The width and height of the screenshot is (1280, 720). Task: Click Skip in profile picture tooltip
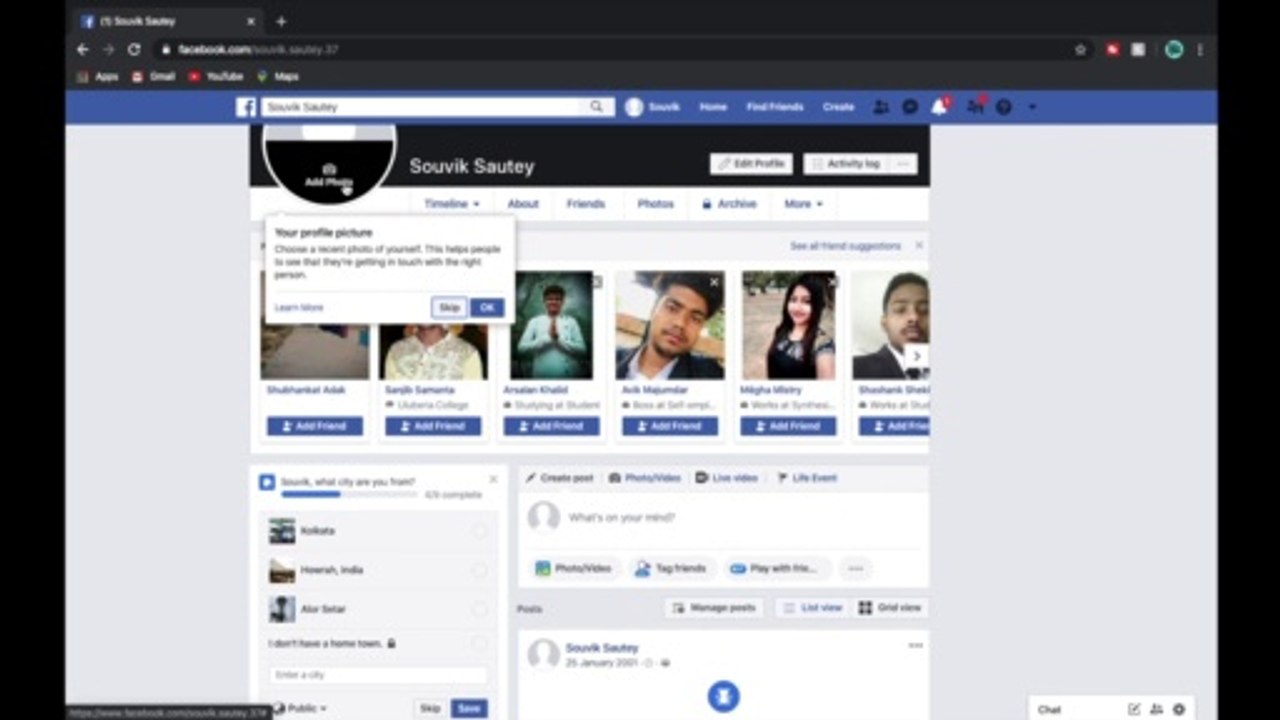[450, 308]
